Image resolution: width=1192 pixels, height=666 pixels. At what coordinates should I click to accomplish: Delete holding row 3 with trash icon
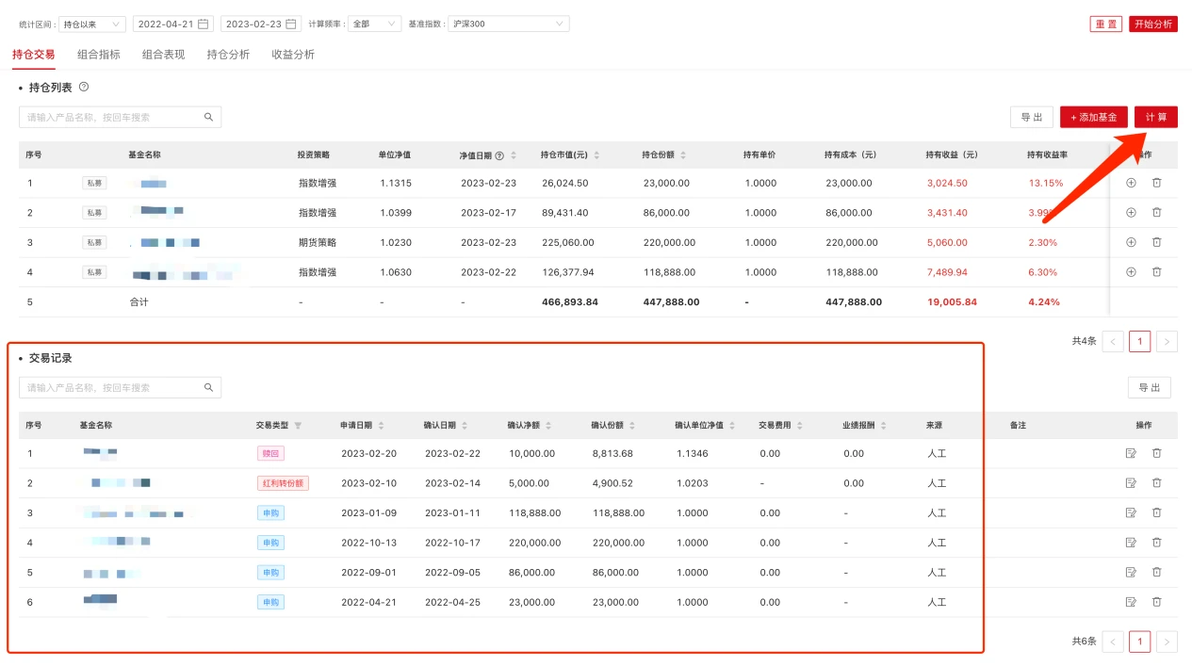click(x=1156, y=243)
